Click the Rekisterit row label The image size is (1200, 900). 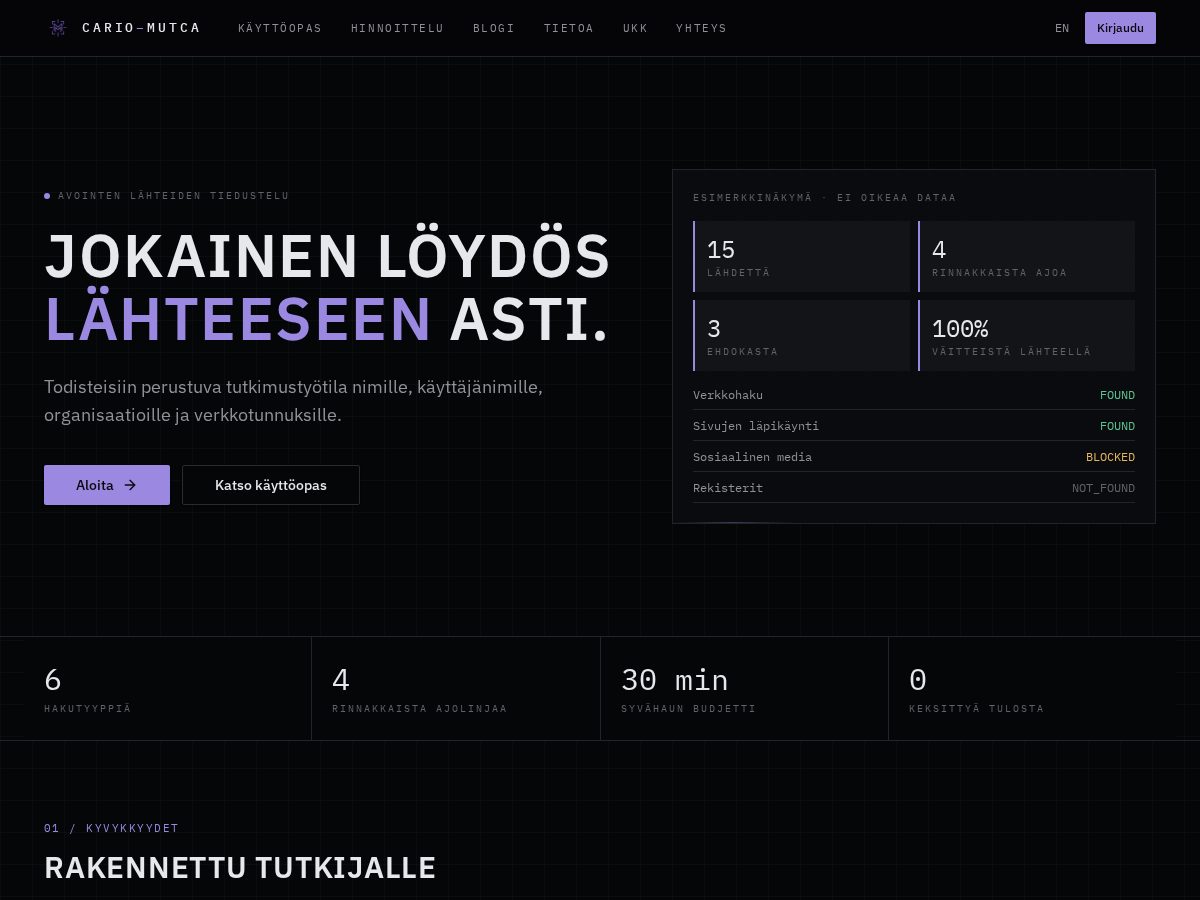[728, 488]
